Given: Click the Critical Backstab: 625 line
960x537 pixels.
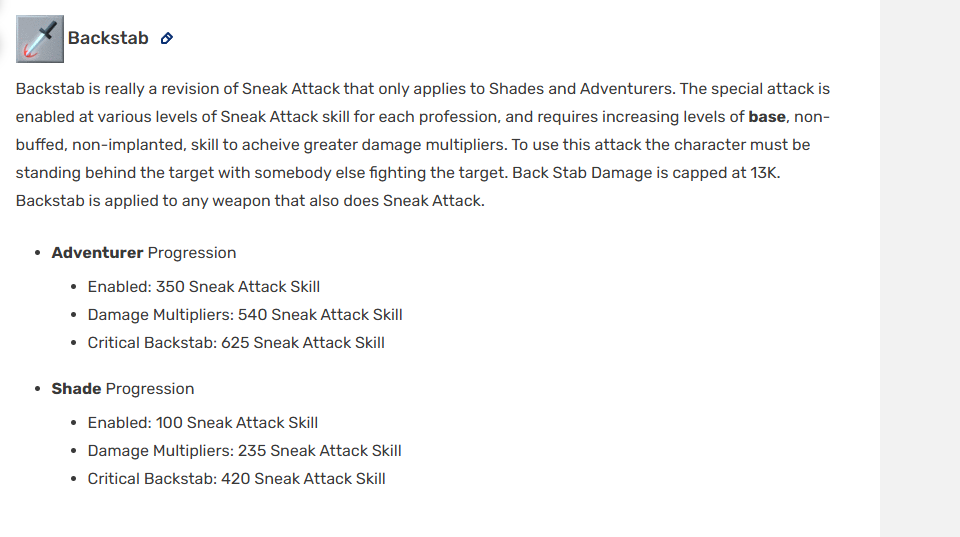Looking at the screenshot, I should (236, 343).
